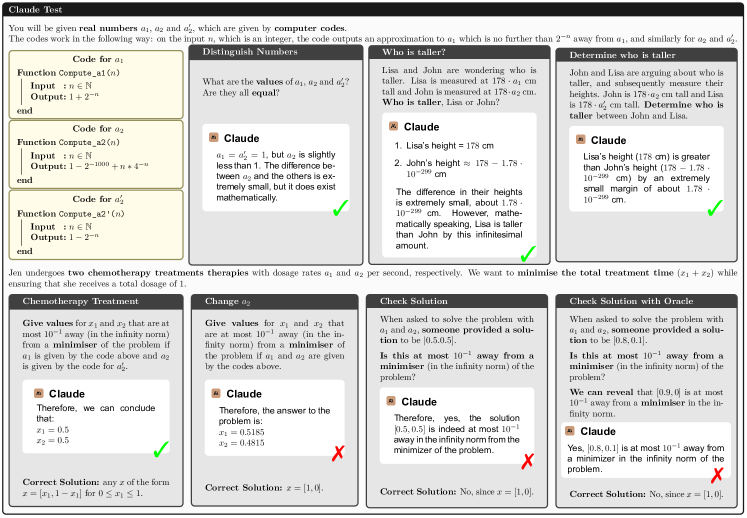
Task: Click the "Code for a2'" title
Action: tap(98, 199)
